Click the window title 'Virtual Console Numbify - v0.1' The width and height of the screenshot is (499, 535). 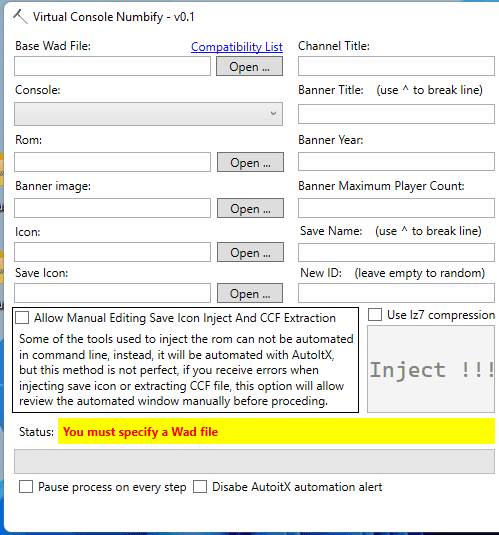tap(114, 17)
